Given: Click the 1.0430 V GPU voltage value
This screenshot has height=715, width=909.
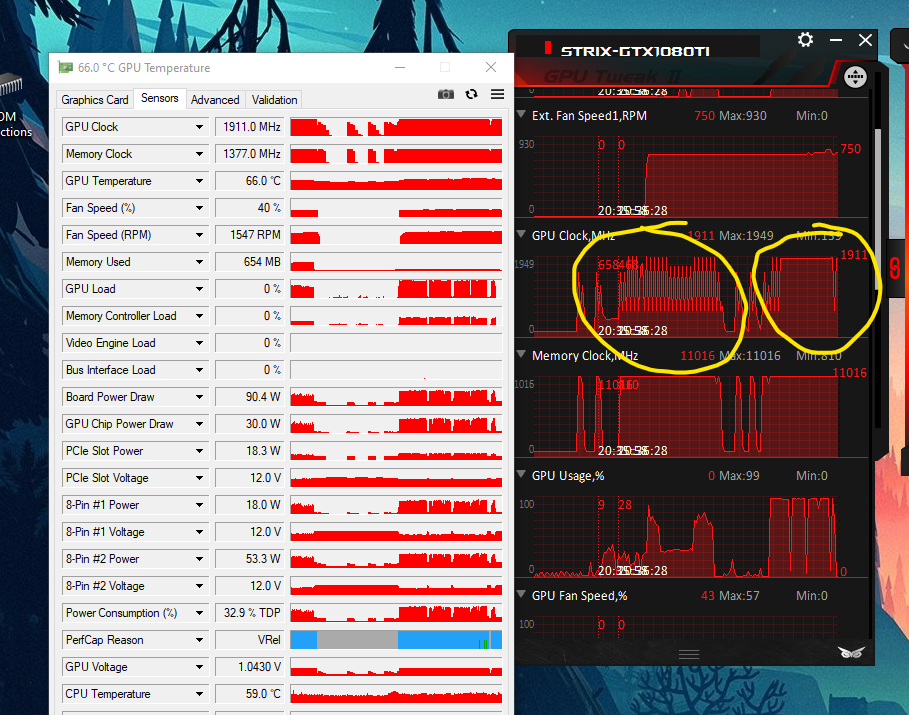Looking at the screenshot, I should (250, 667).
